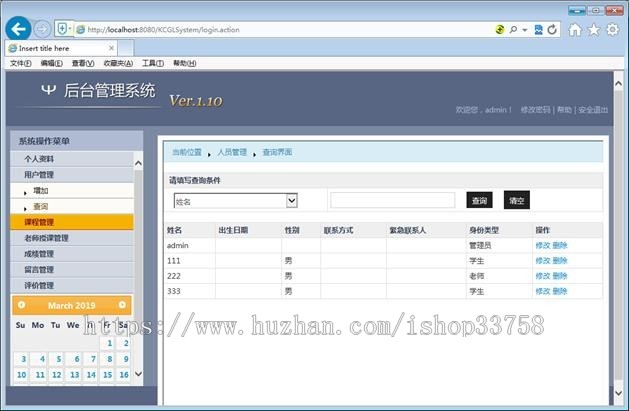The width and height of the screenshot is (629, 411).
Task: Open 个人资料 sidebar menu item
Action: pyautogui.click(x=72, y=159)
